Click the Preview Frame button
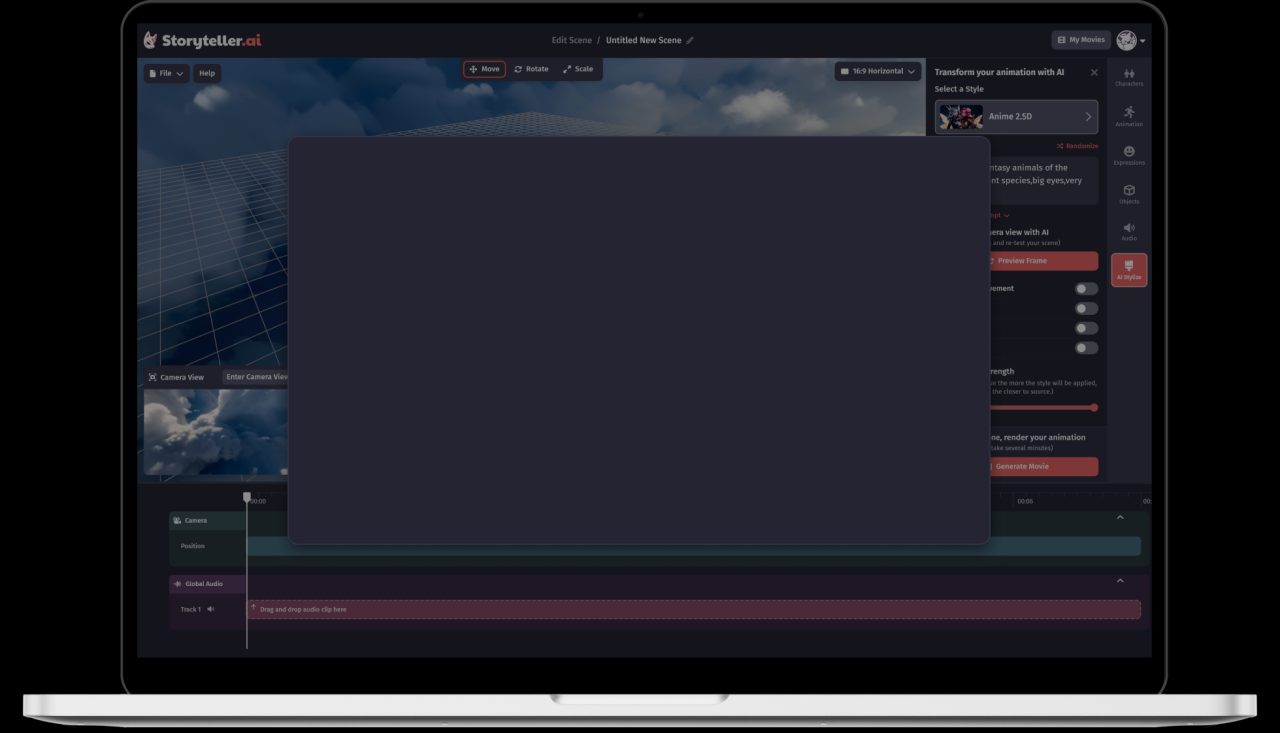 (x=1043, y=261)
